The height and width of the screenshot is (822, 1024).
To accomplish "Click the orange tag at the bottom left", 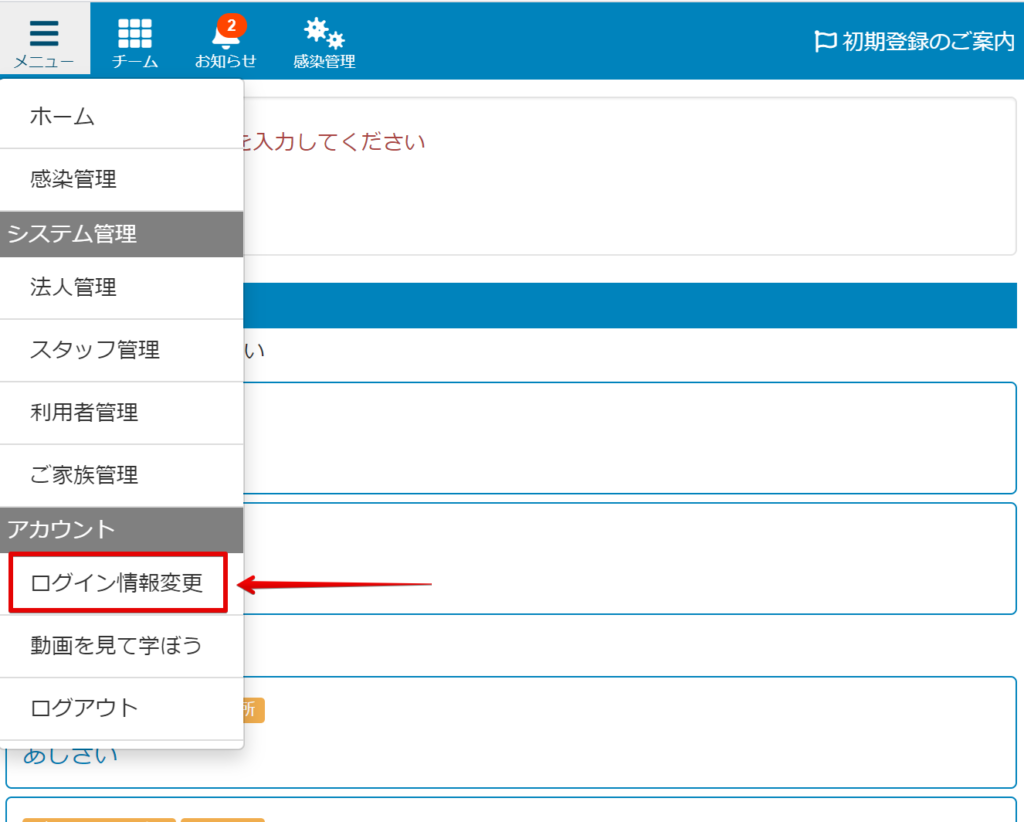I will pos(100,818).
